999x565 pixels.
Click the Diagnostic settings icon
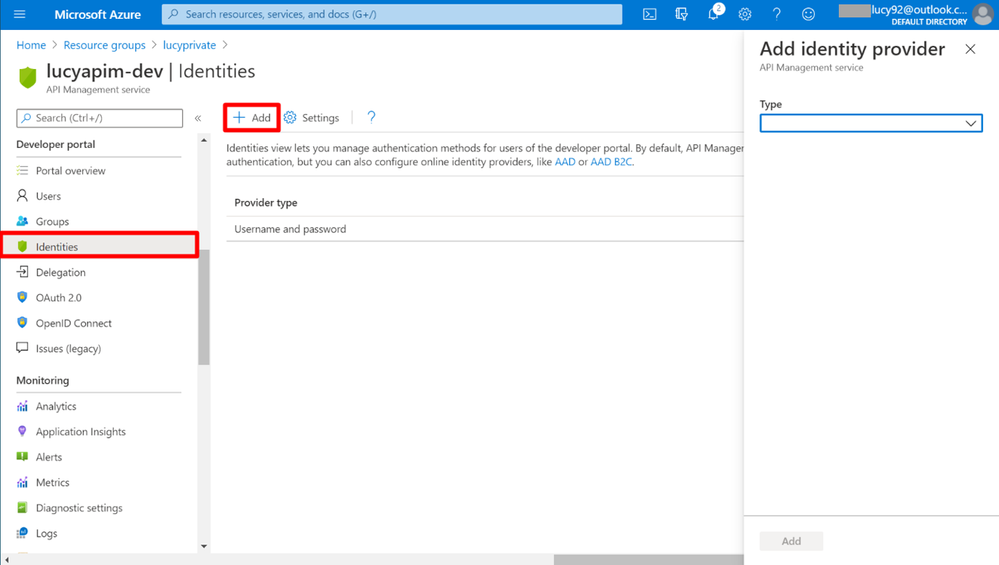tap(22, 508)
